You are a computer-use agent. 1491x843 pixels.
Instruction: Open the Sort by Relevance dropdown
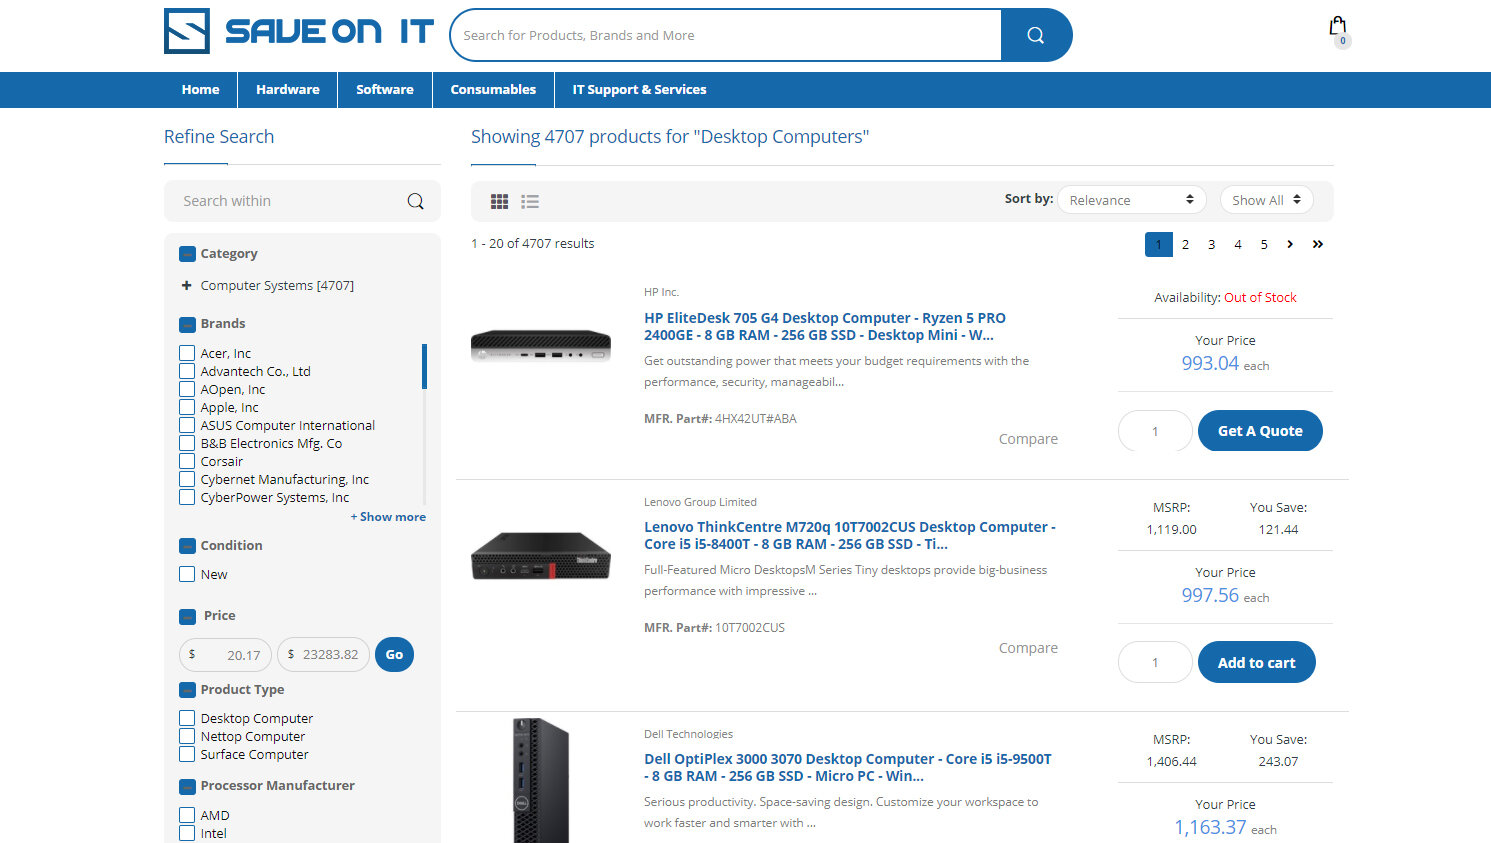coord(1132,200)
